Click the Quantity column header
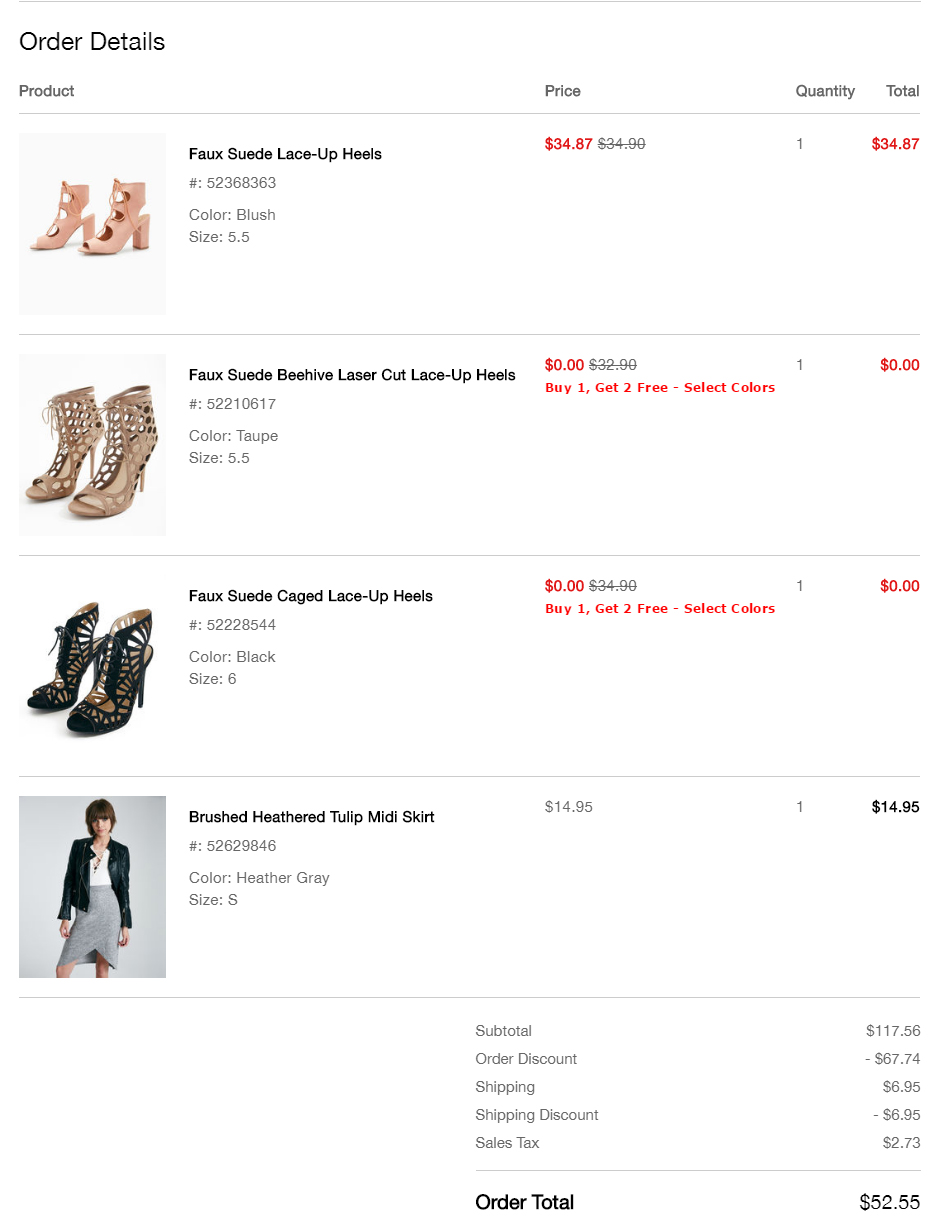The height and width of the screenshot is (1231, 948). coord(825,91)
